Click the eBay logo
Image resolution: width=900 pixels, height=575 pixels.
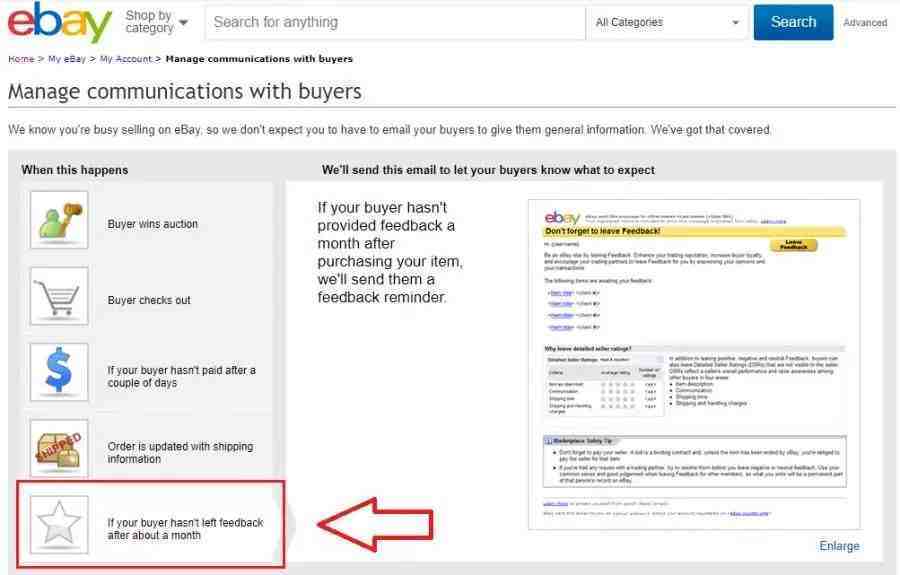59,23
